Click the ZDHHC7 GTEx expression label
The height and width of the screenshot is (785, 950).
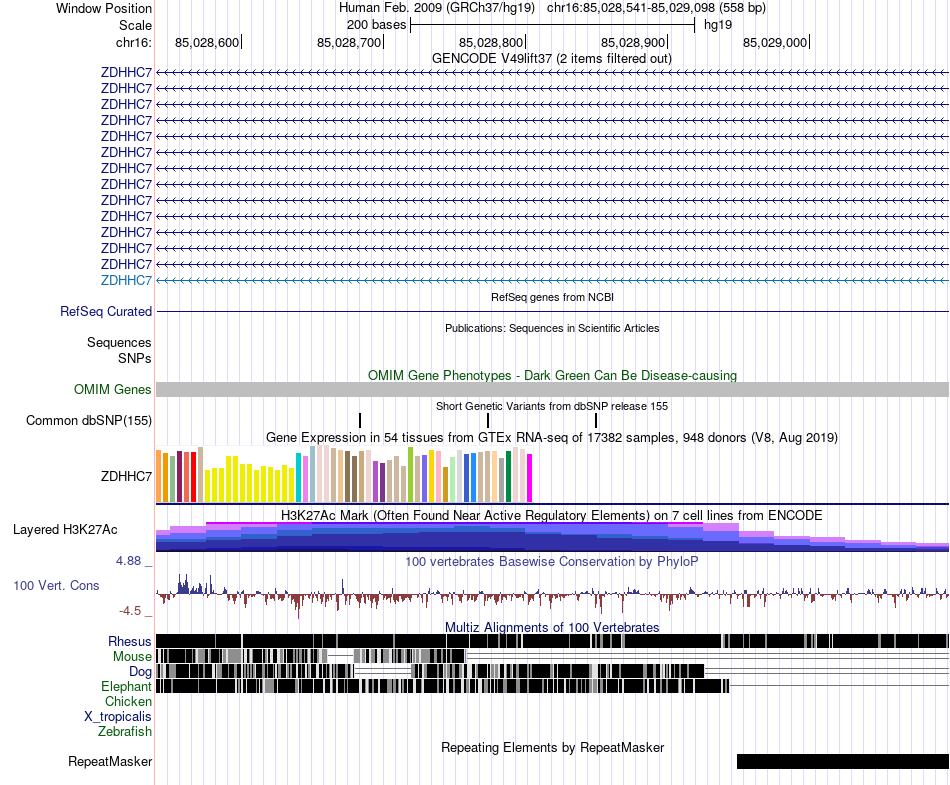pyautogui.click(x=126, y=477)
